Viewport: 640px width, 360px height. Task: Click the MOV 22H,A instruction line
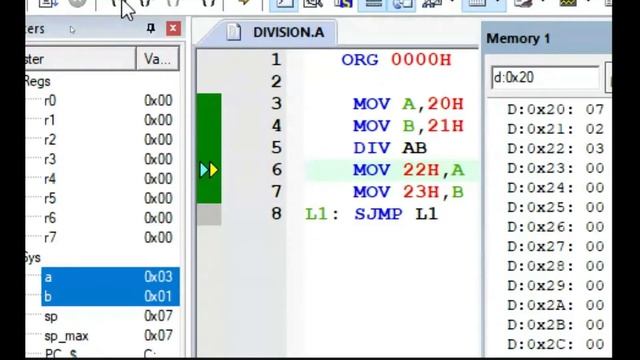(x=409, y=170)
